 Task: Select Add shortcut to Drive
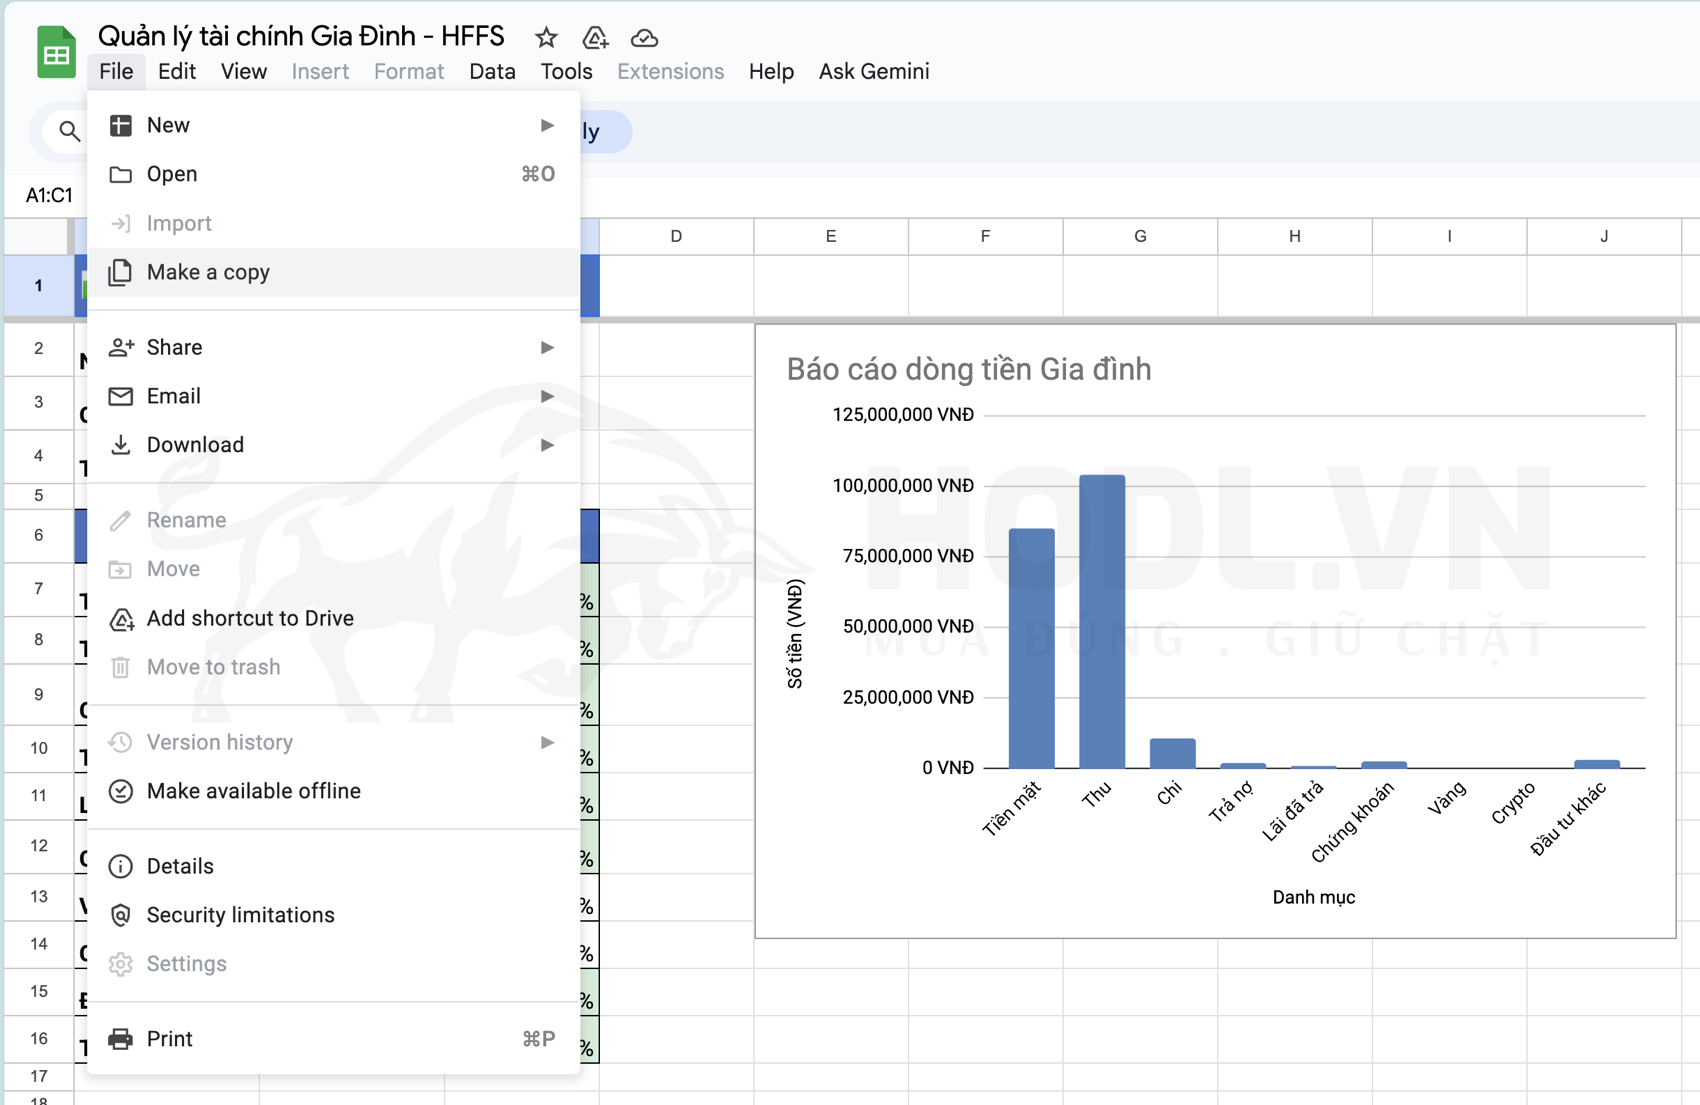250,618
